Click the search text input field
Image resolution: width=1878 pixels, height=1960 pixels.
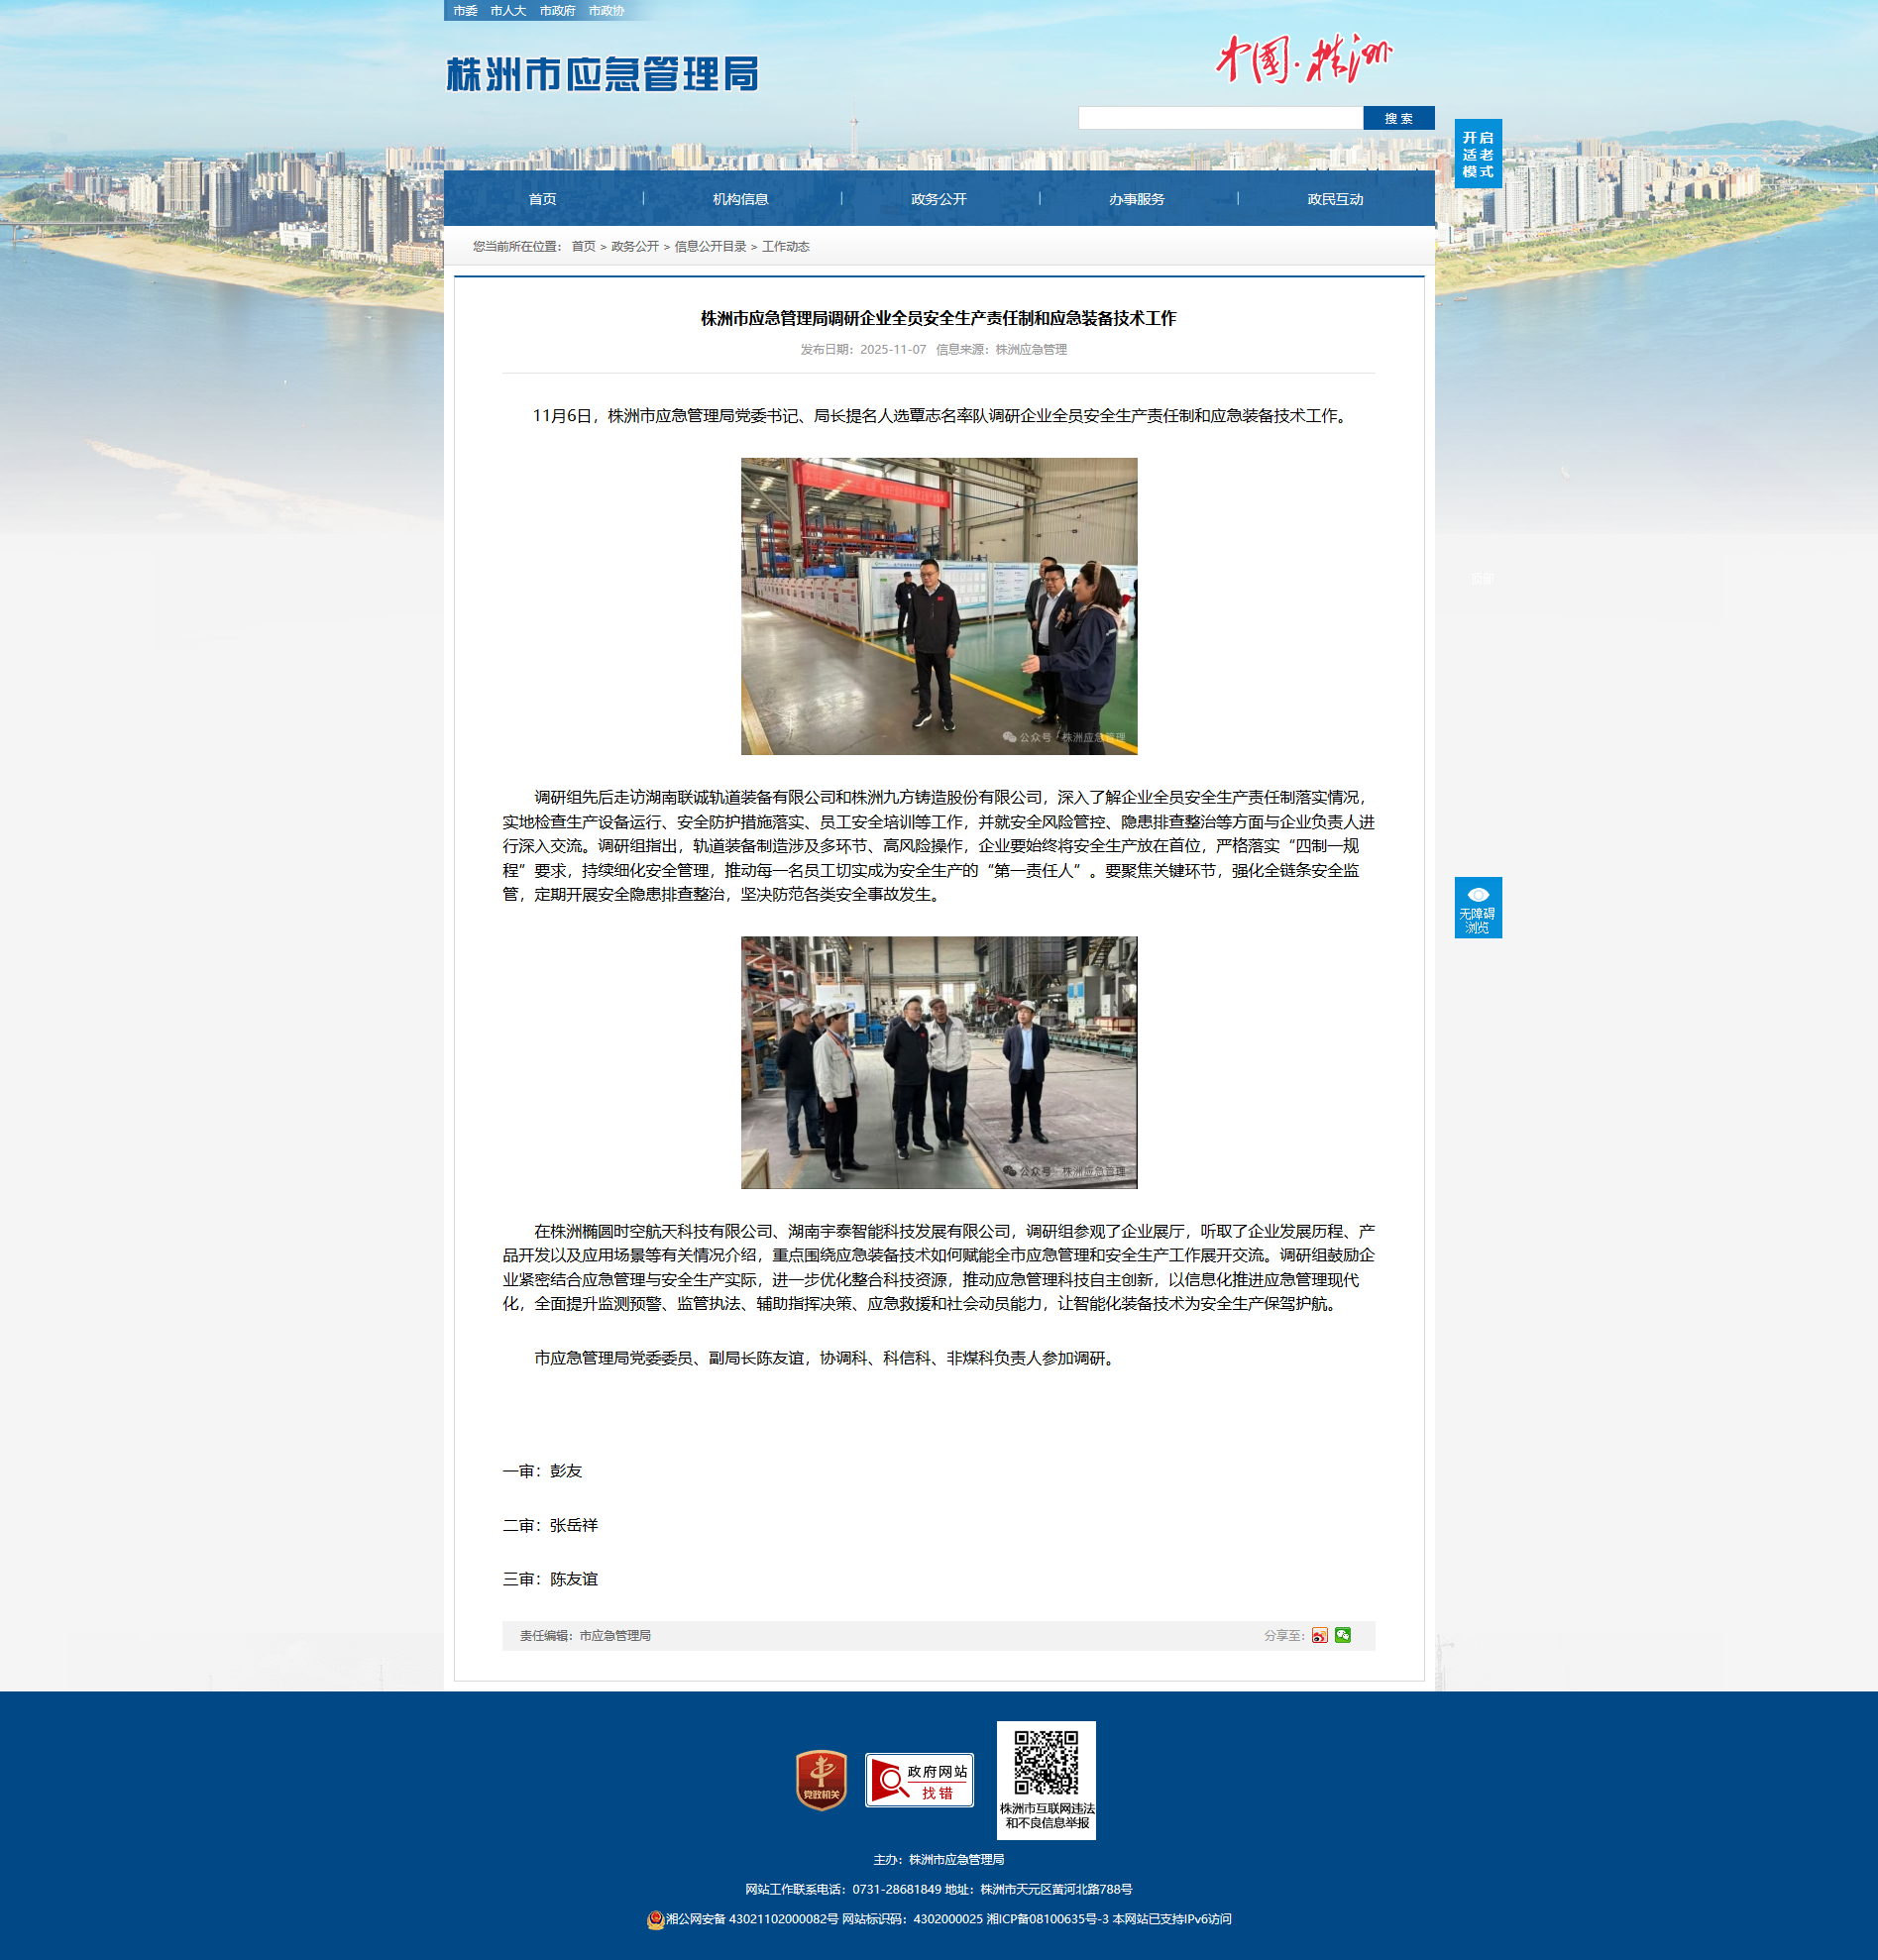click(x=1220, y=118)
